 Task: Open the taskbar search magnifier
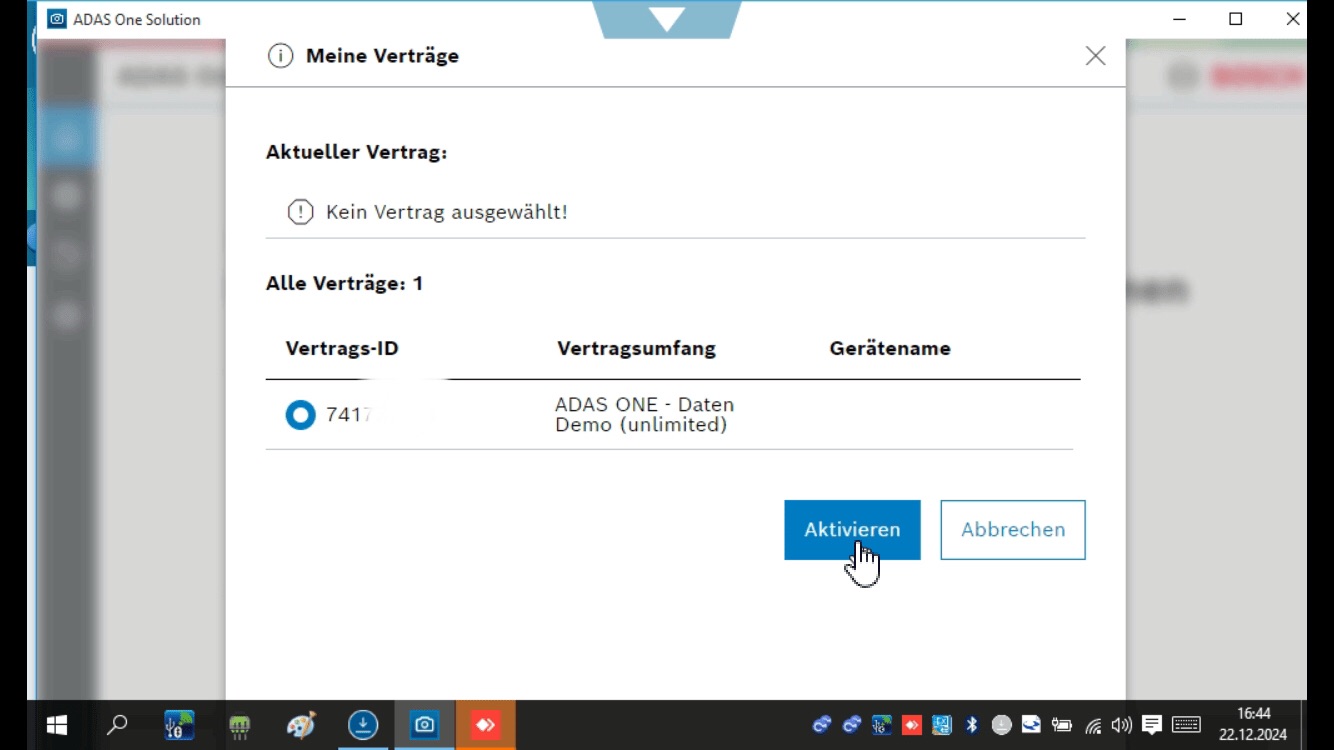point(117,725)
